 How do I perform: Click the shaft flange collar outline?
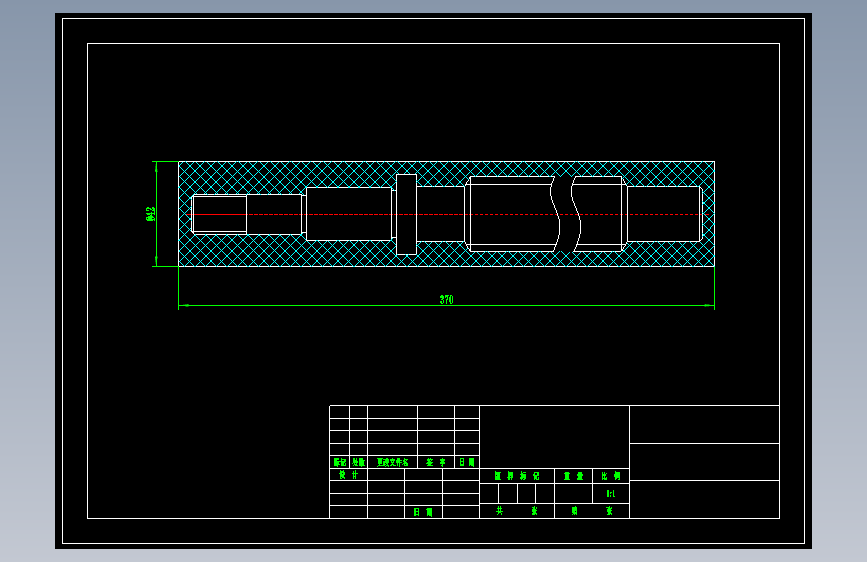point(406,215)
